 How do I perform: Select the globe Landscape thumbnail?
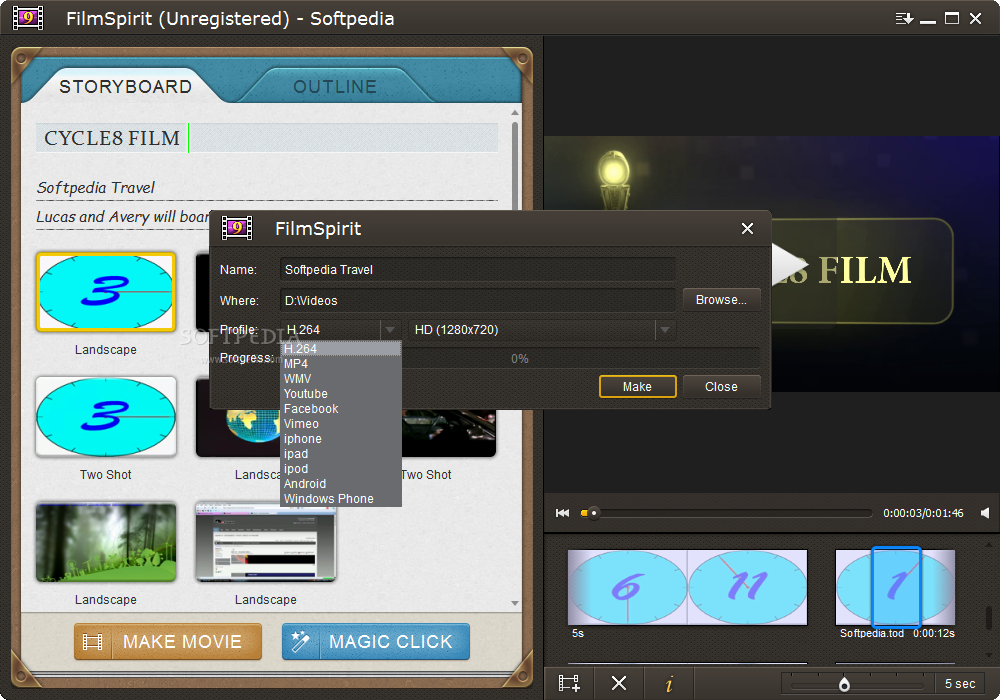[239, 433]
